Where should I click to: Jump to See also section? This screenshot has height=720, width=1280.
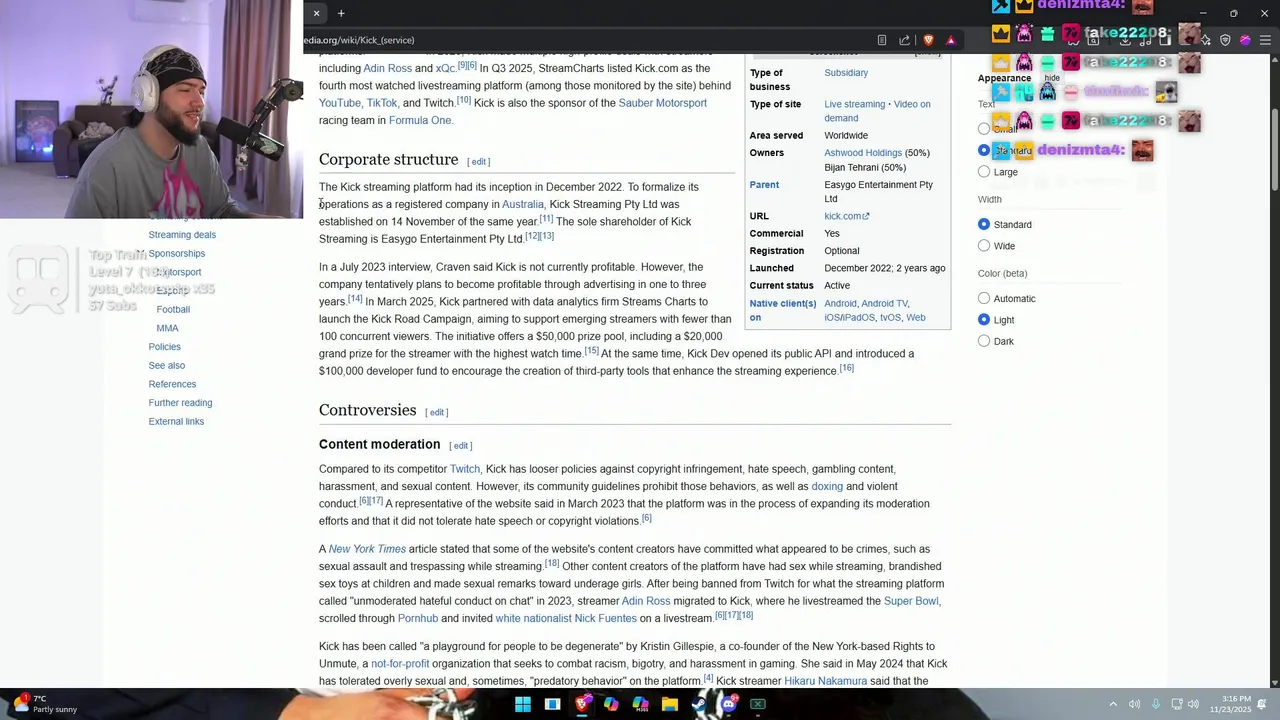[167, 365]
